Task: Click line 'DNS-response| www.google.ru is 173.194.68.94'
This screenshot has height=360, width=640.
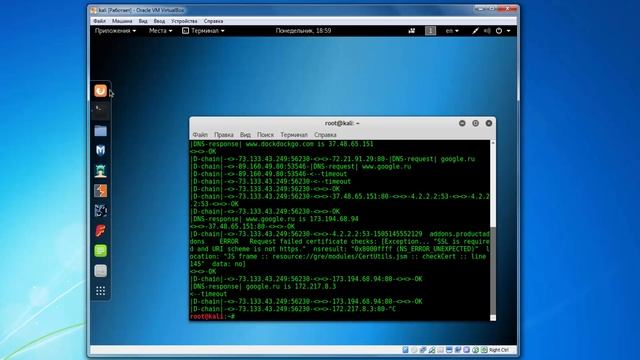Action: tap(274, 219)
